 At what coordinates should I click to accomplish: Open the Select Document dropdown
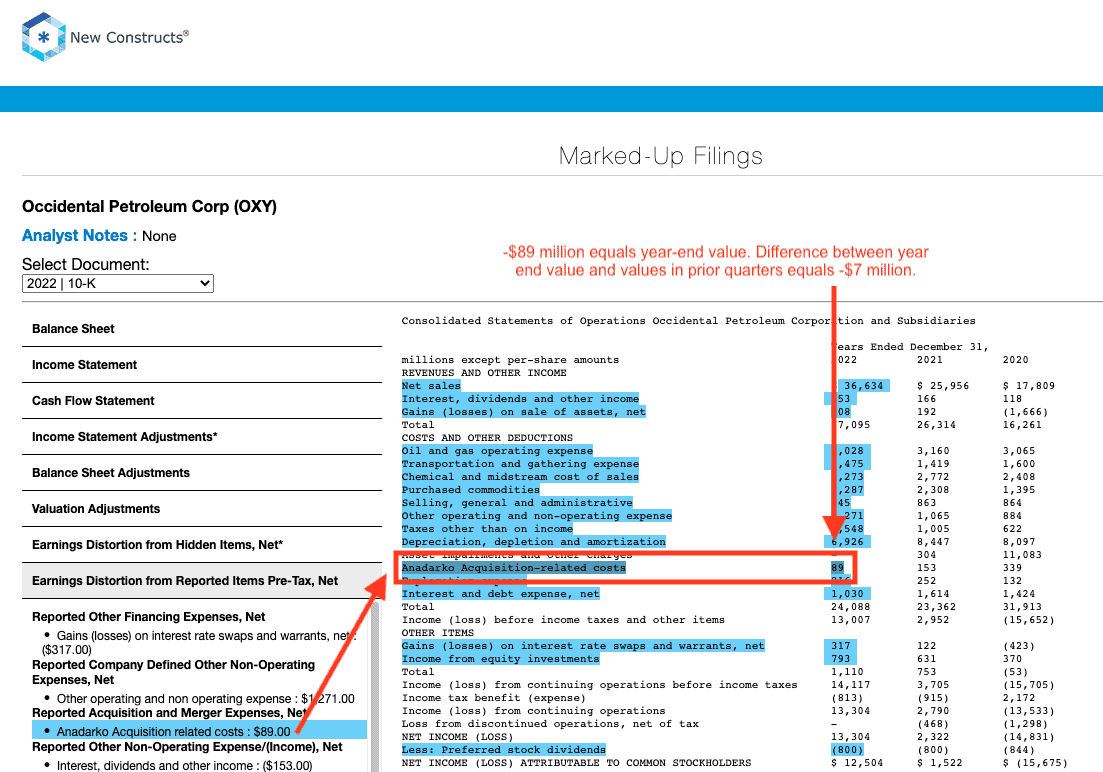coord(117,284)
